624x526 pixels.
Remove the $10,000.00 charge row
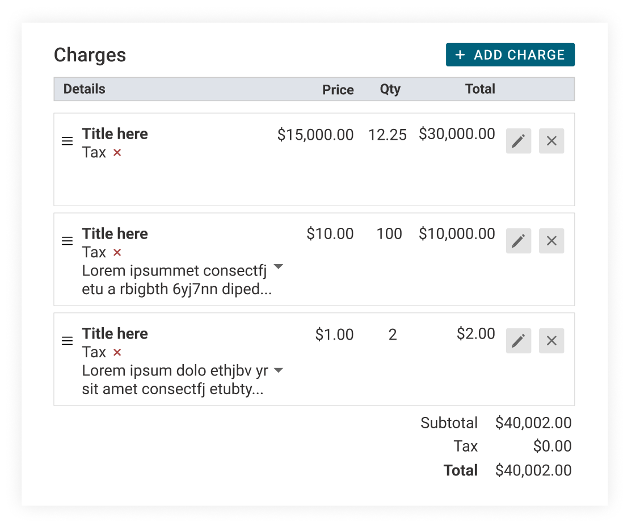pos(551,241)
